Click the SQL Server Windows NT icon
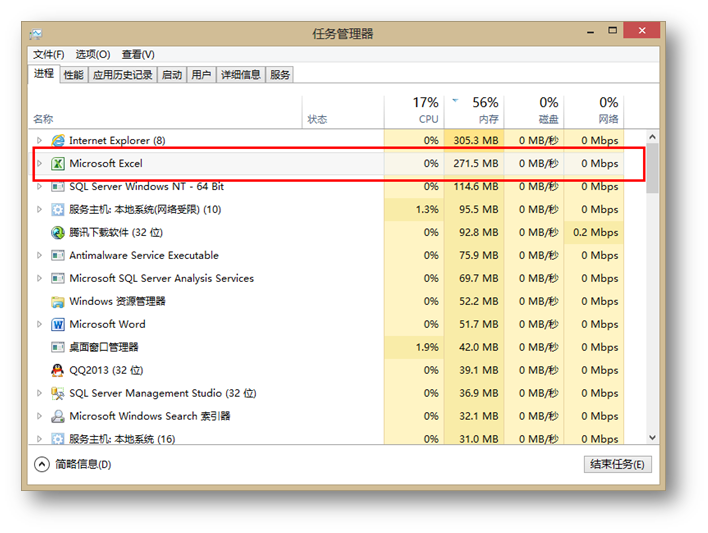The height and width of the screenshot is (533, 708). coord(58,187)
